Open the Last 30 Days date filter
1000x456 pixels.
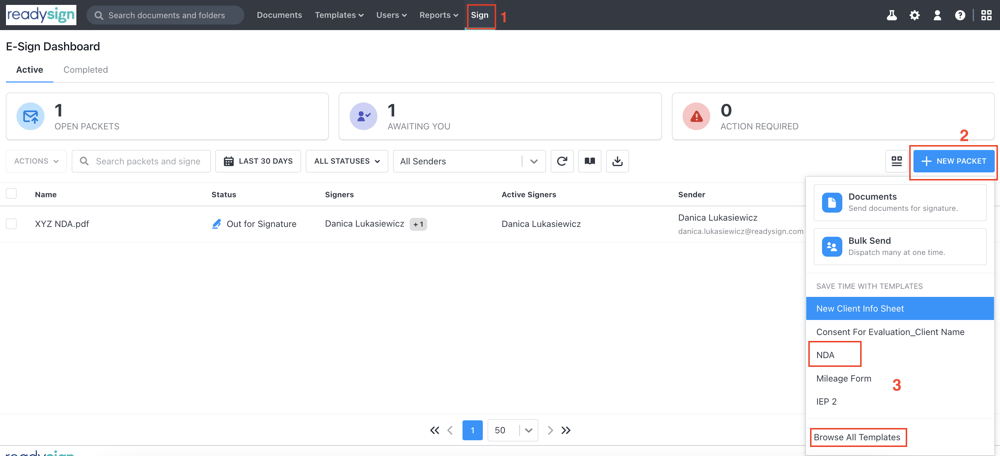258,161
